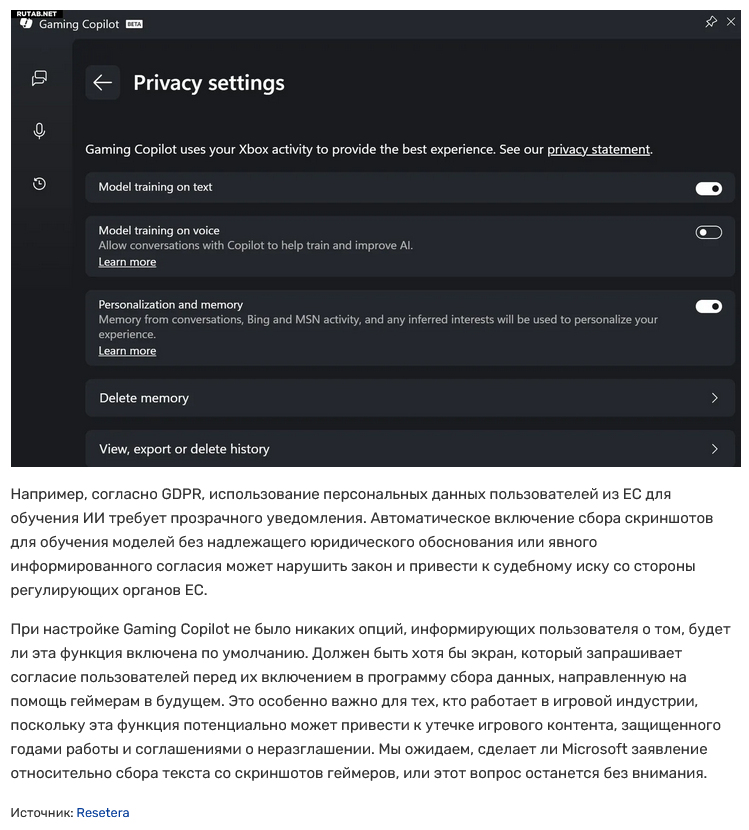The image size is (749, 830).
Task: Disable Model training on text
Action: pos(708,188)
